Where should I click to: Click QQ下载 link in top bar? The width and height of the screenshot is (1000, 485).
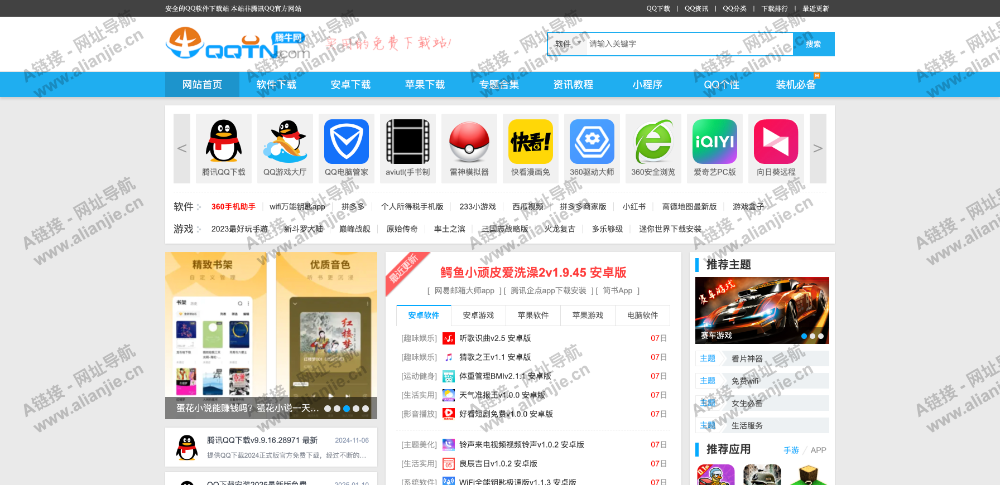pos(658,8)
